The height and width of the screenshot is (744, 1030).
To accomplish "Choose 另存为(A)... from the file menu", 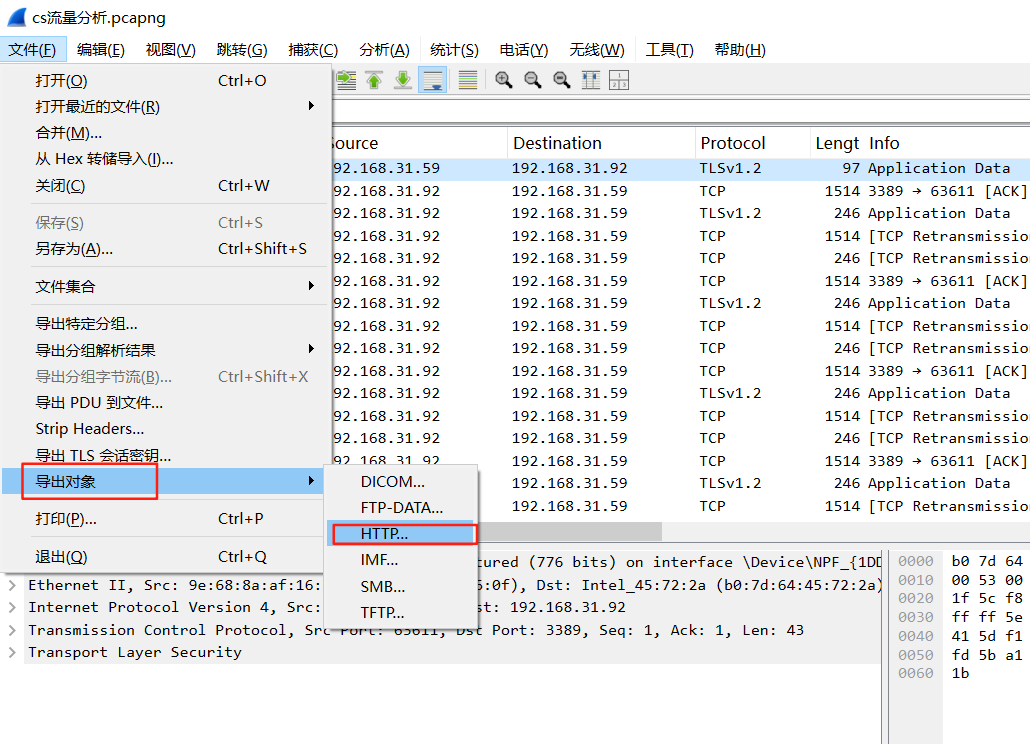I will [74, 249].
